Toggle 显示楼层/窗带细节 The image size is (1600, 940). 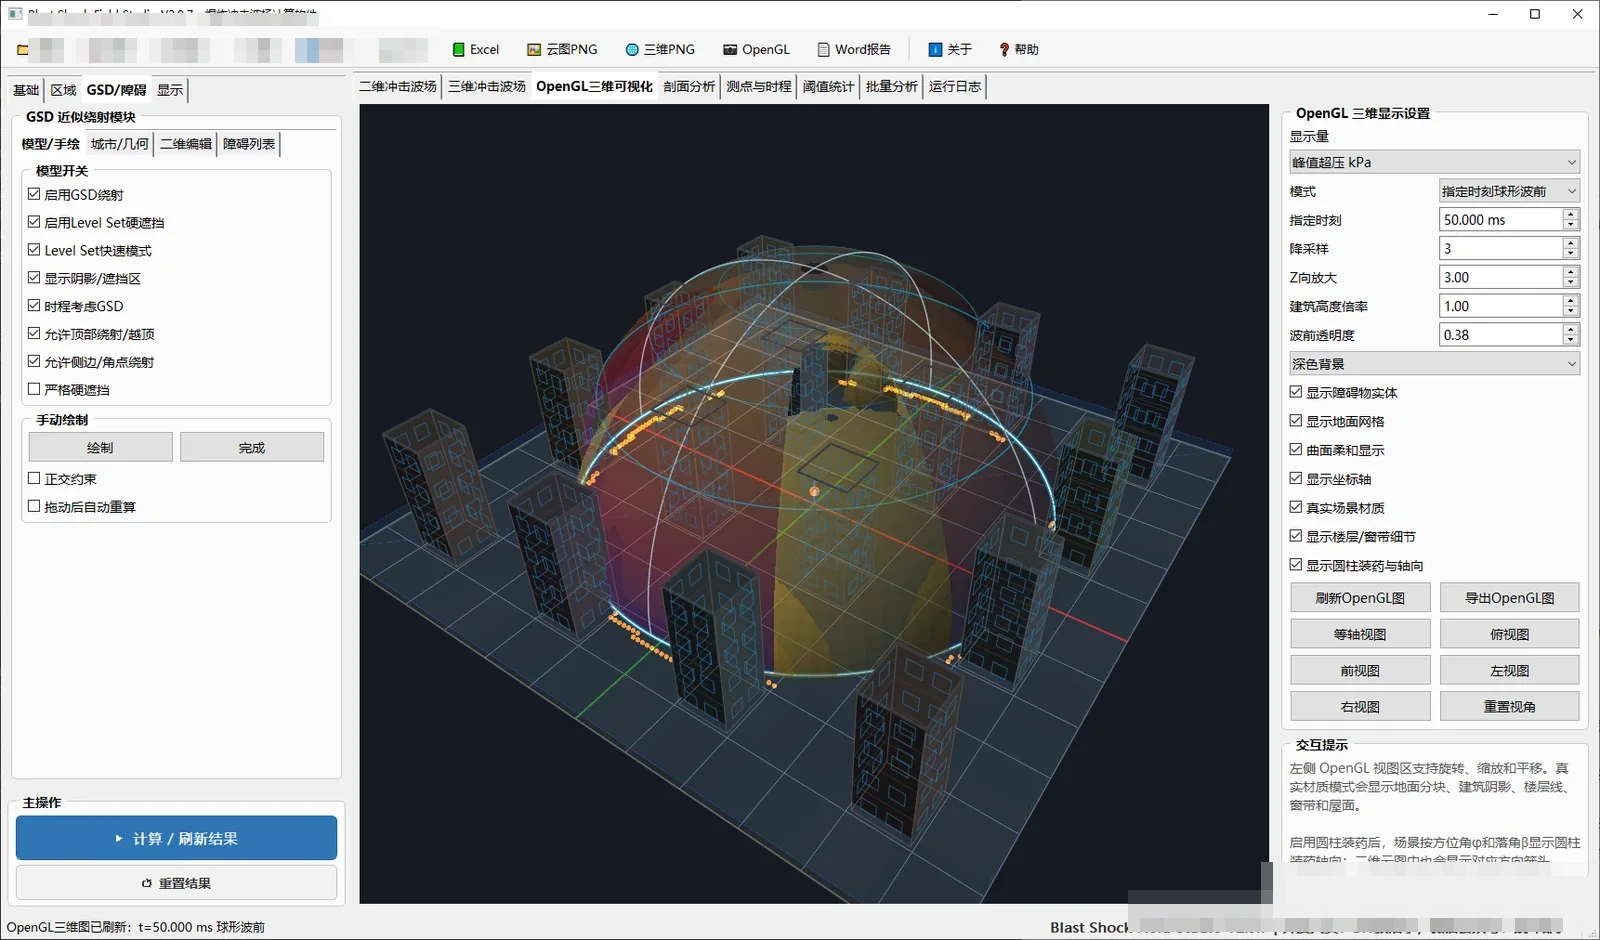click(1296, 537)
